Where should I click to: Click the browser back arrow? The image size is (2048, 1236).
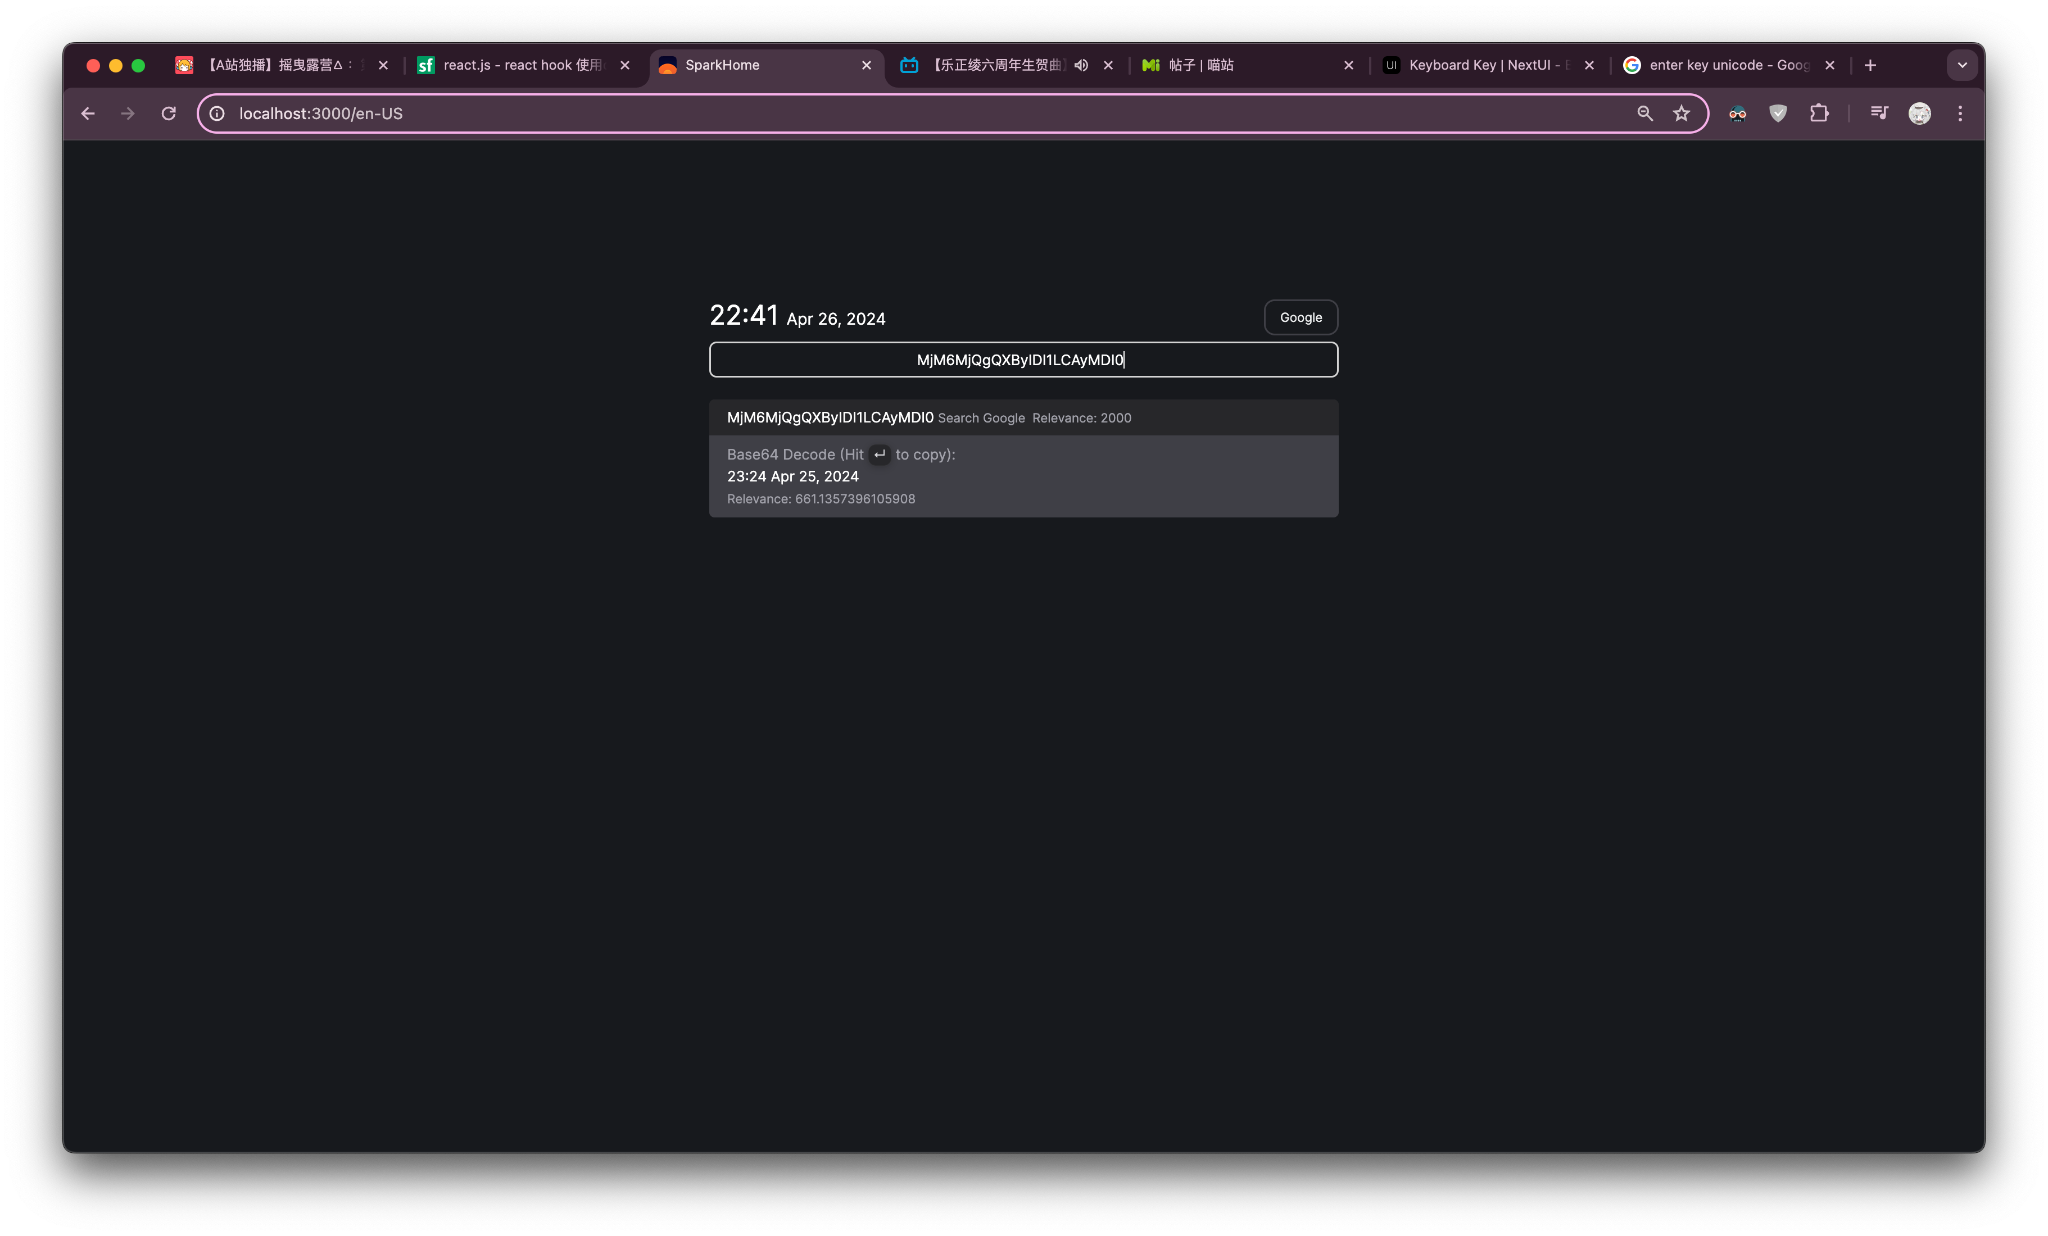(88, 114)
